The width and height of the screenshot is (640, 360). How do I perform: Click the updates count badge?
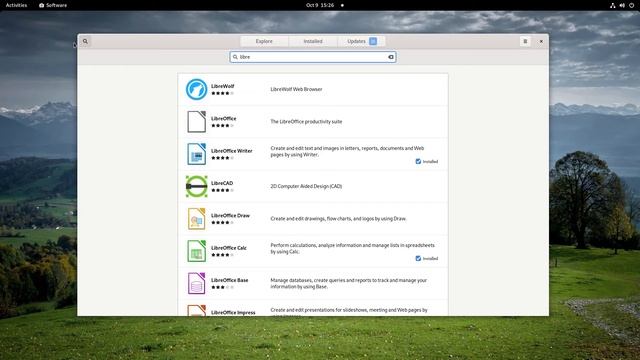373,41
